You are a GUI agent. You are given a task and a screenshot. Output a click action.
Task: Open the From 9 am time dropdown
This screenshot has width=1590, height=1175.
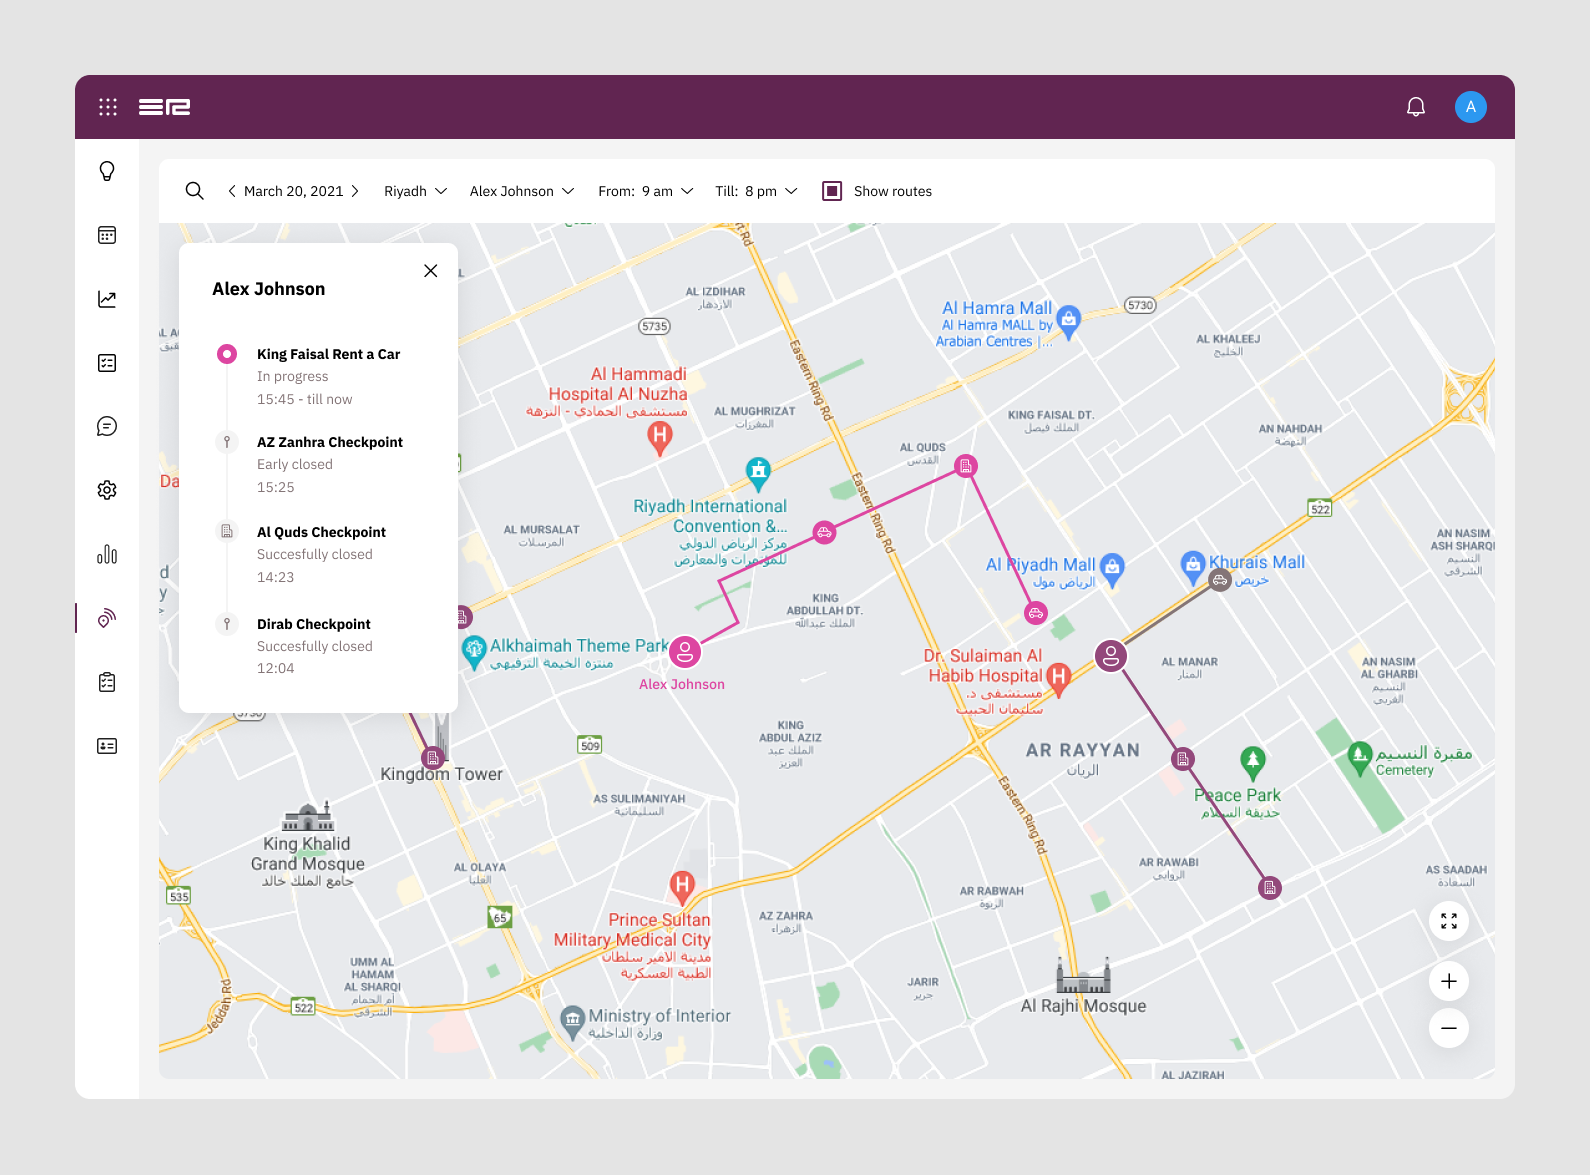click(645, 191)
